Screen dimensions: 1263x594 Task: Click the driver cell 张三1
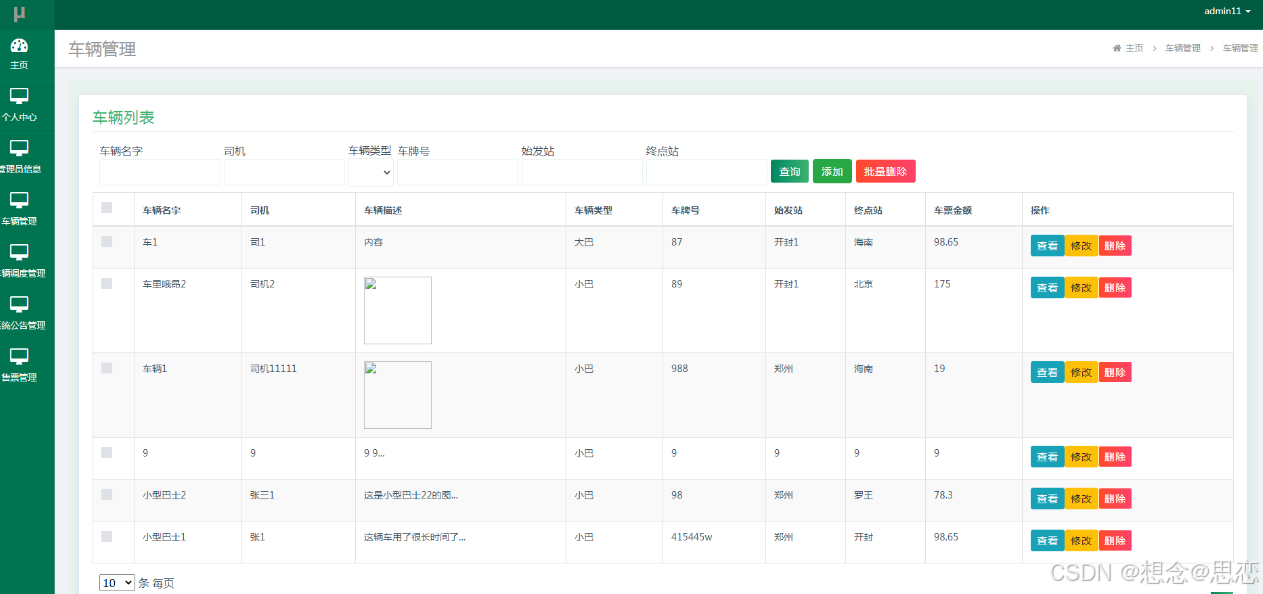click(262, 495)
